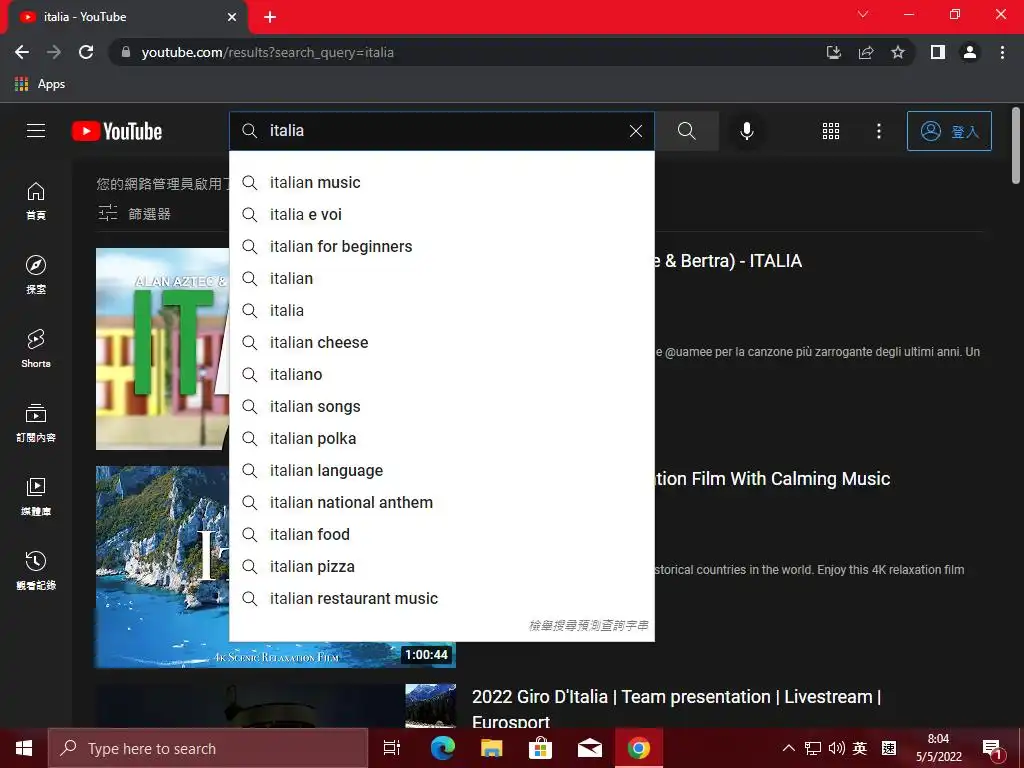Open the ITALIA music video thumbnail
This screenshot has width=1024, height=768.
click(x=163, y=349)
